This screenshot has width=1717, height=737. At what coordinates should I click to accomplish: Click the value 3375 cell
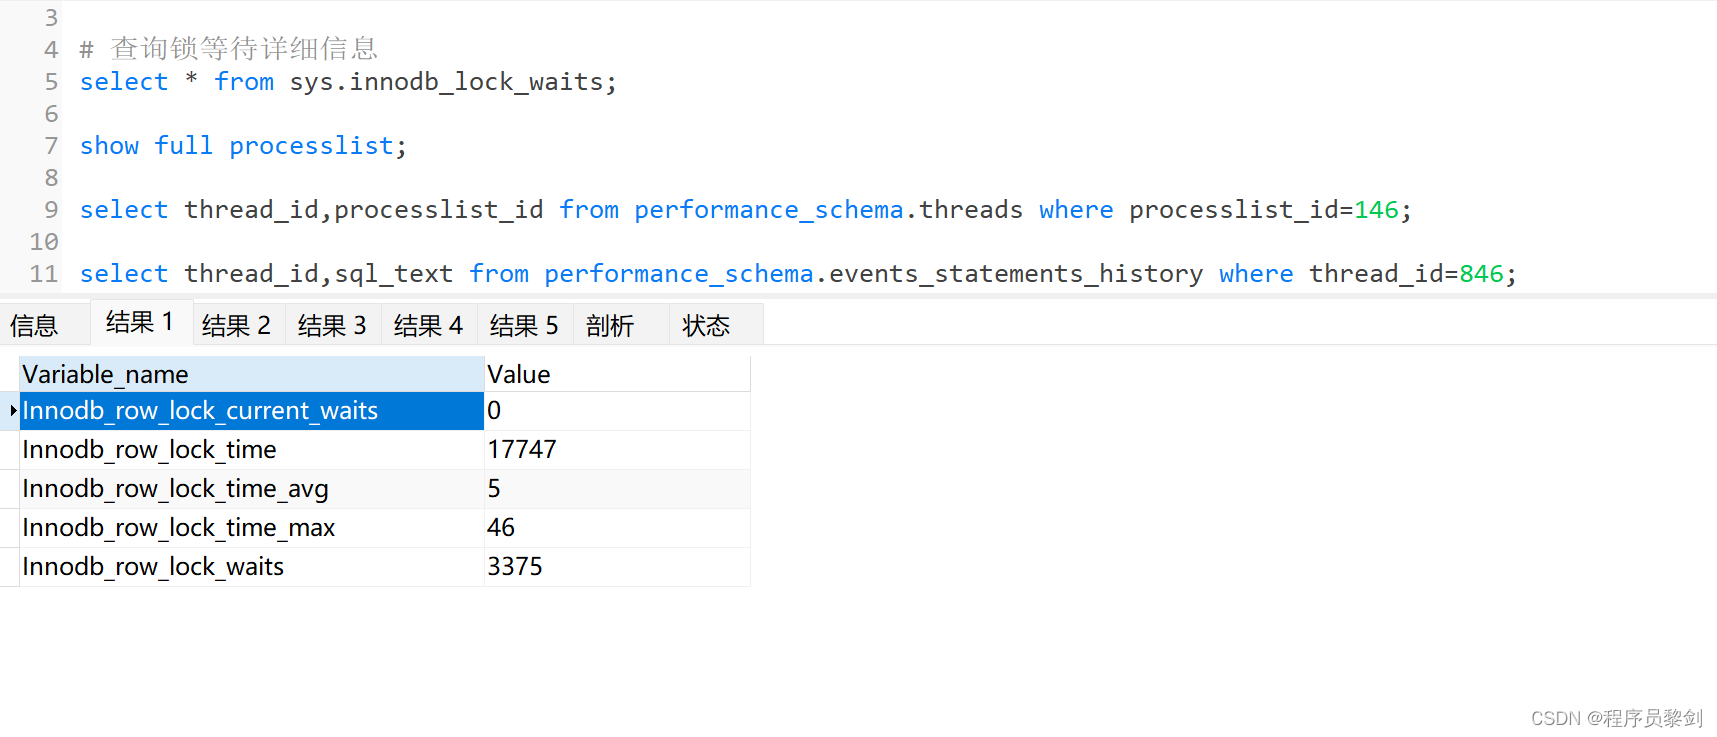(617, 567)
